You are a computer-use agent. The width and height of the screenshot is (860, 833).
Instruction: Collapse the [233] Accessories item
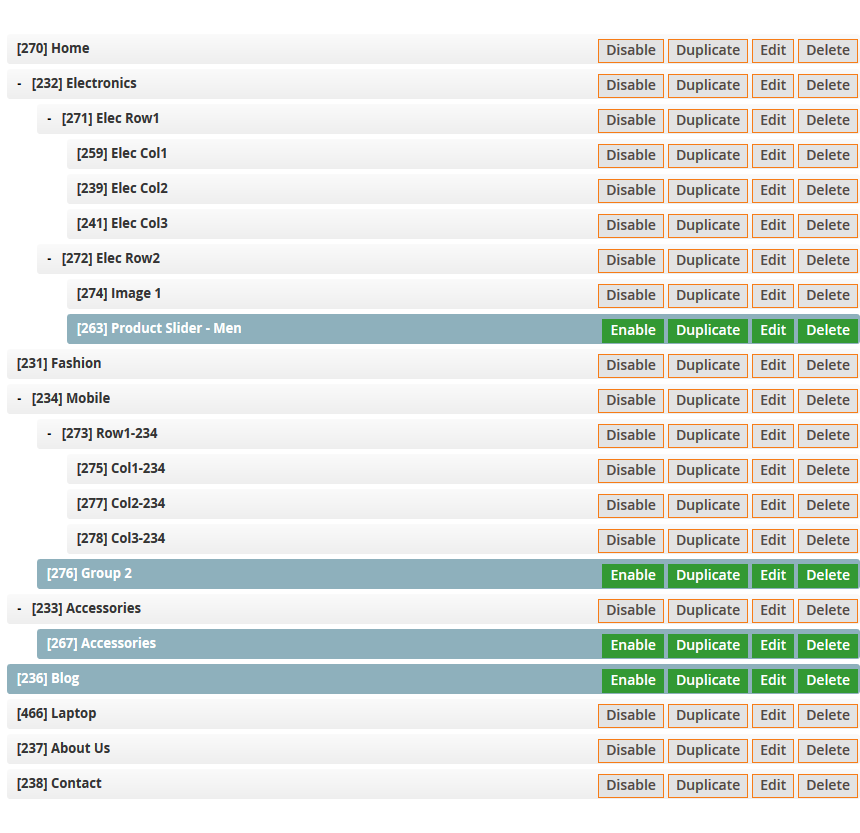pos(19,609)
